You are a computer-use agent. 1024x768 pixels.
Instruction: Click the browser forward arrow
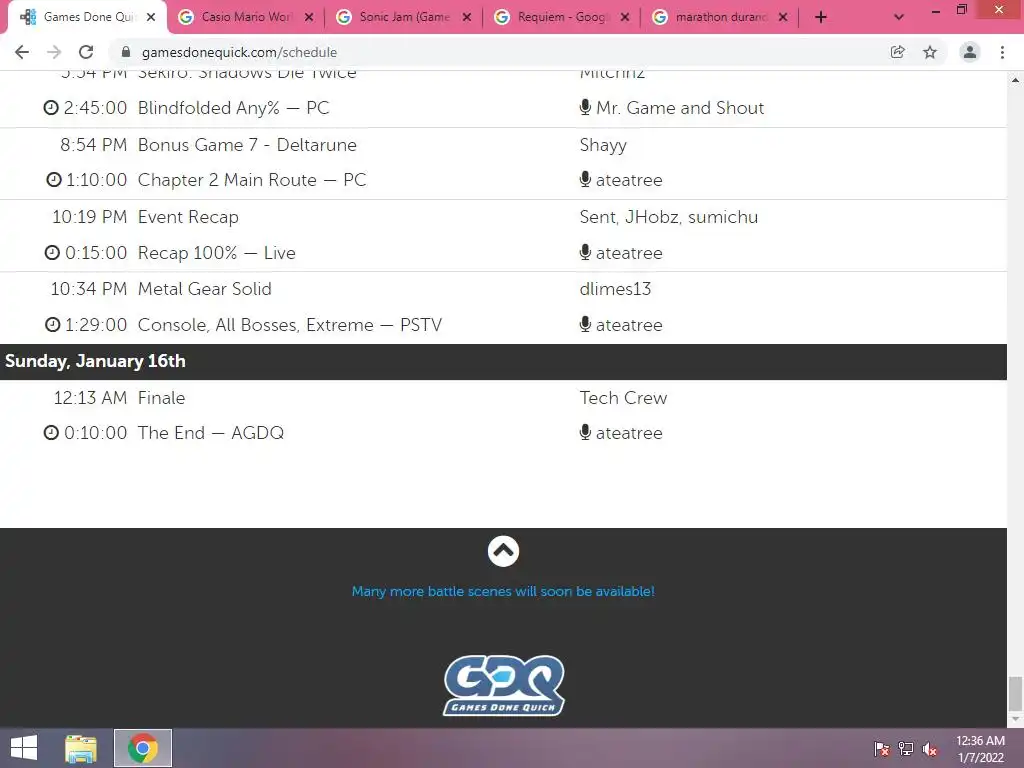[x=54, y=52]
